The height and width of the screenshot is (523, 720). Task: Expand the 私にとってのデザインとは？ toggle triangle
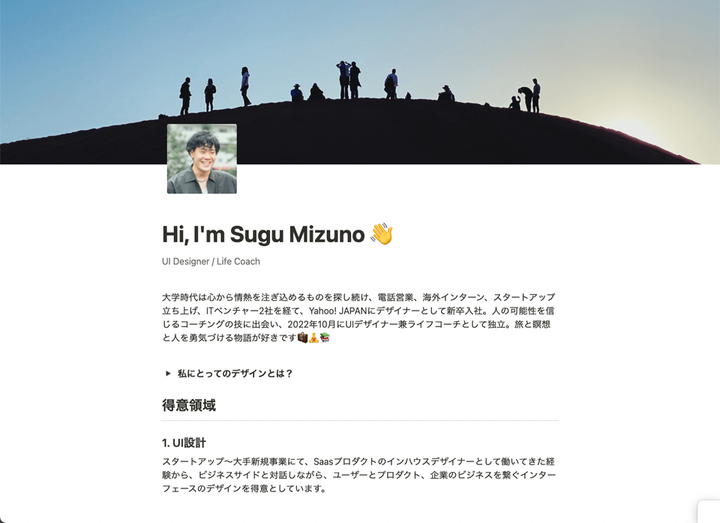[x=168, y=373]
